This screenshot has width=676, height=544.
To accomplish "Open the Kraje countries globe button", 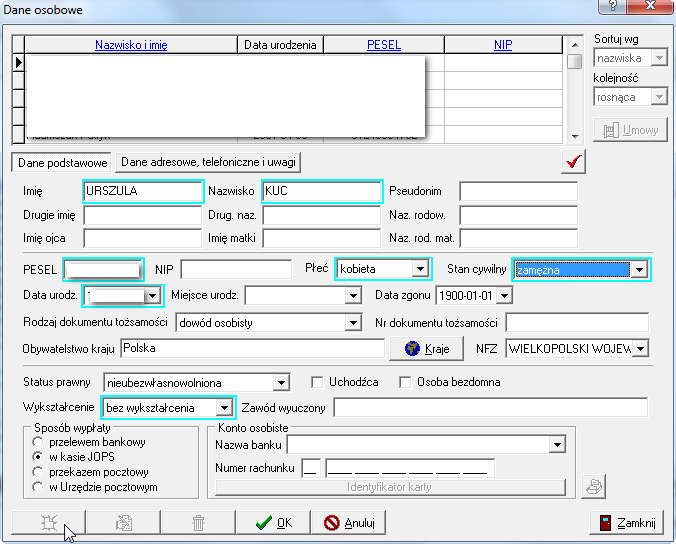I will pyautogui.click(x=426, y=348).
